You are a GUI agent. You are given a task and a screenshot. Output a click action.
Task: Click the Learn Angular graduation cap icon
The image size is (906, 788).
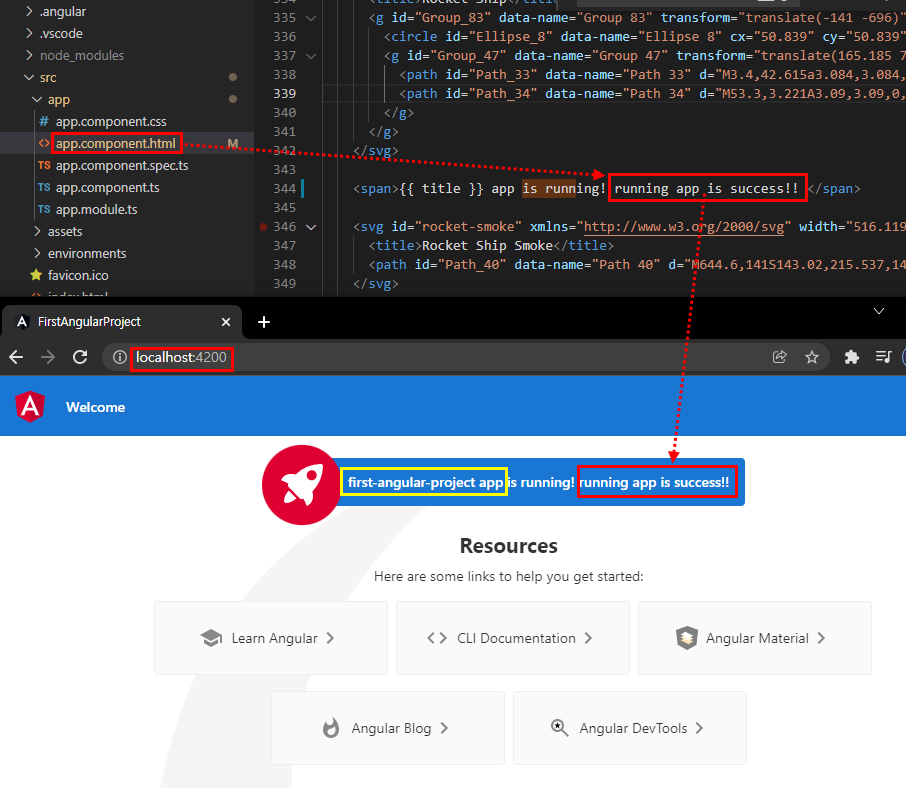211,638
